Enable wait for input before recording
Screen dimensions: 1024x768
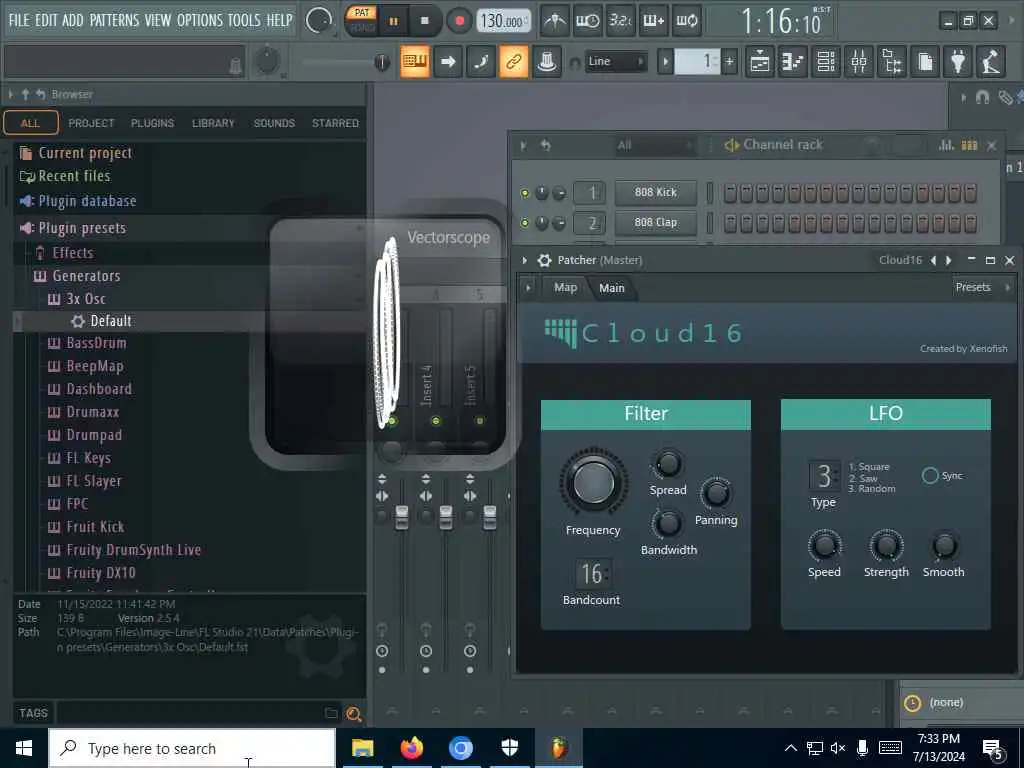click(587, 21)
